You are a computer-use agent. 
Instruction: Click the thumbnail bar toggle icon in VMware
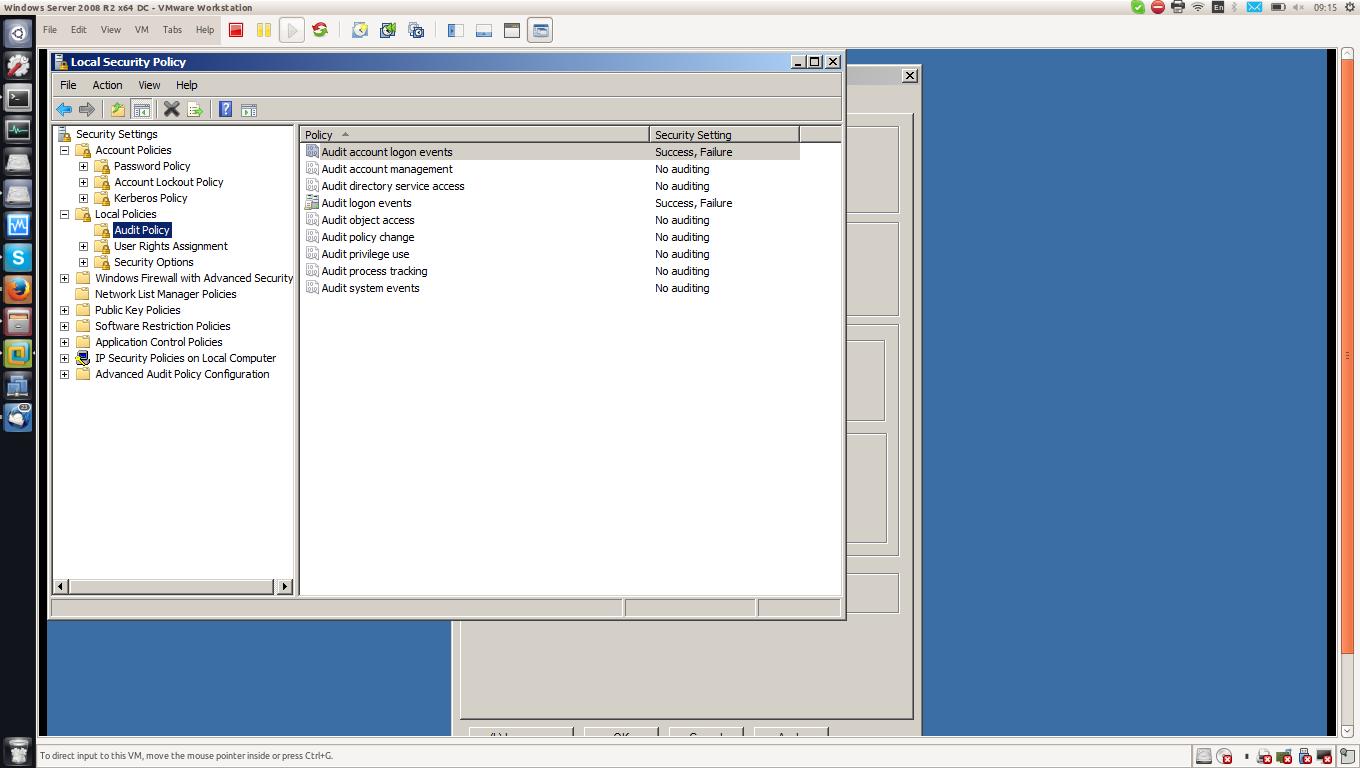484,30
